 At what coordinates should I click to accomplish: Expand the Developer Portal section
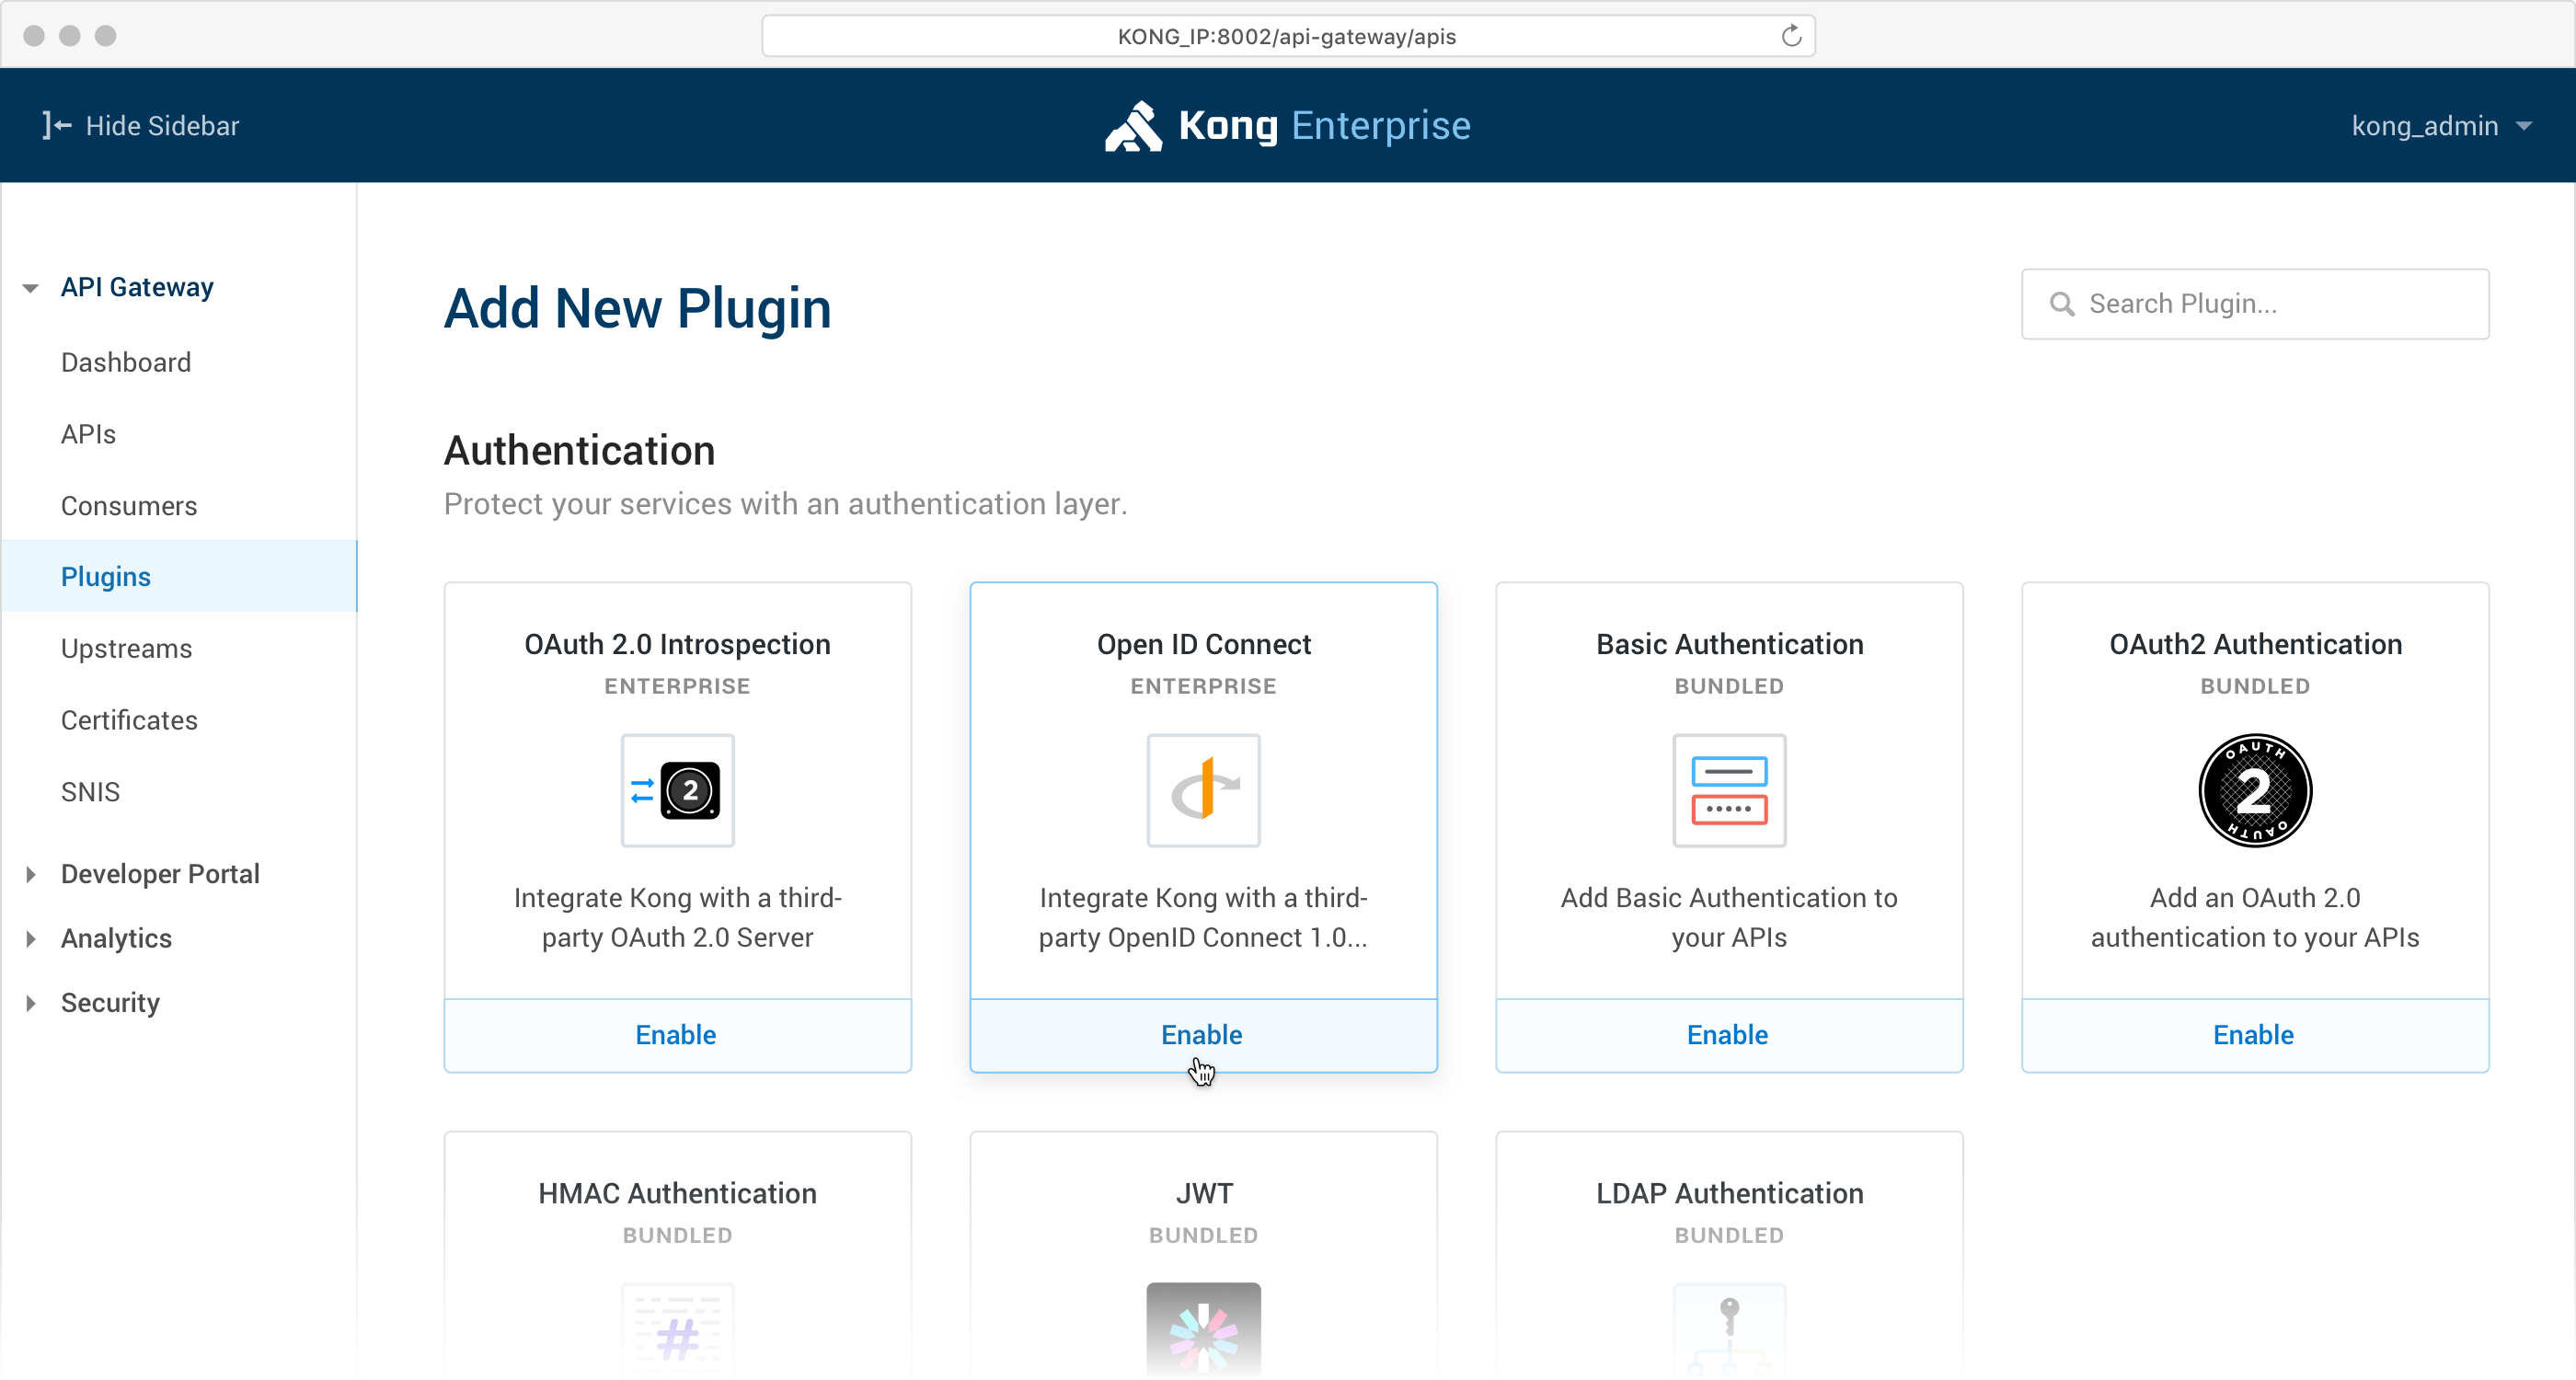(30, 874)
